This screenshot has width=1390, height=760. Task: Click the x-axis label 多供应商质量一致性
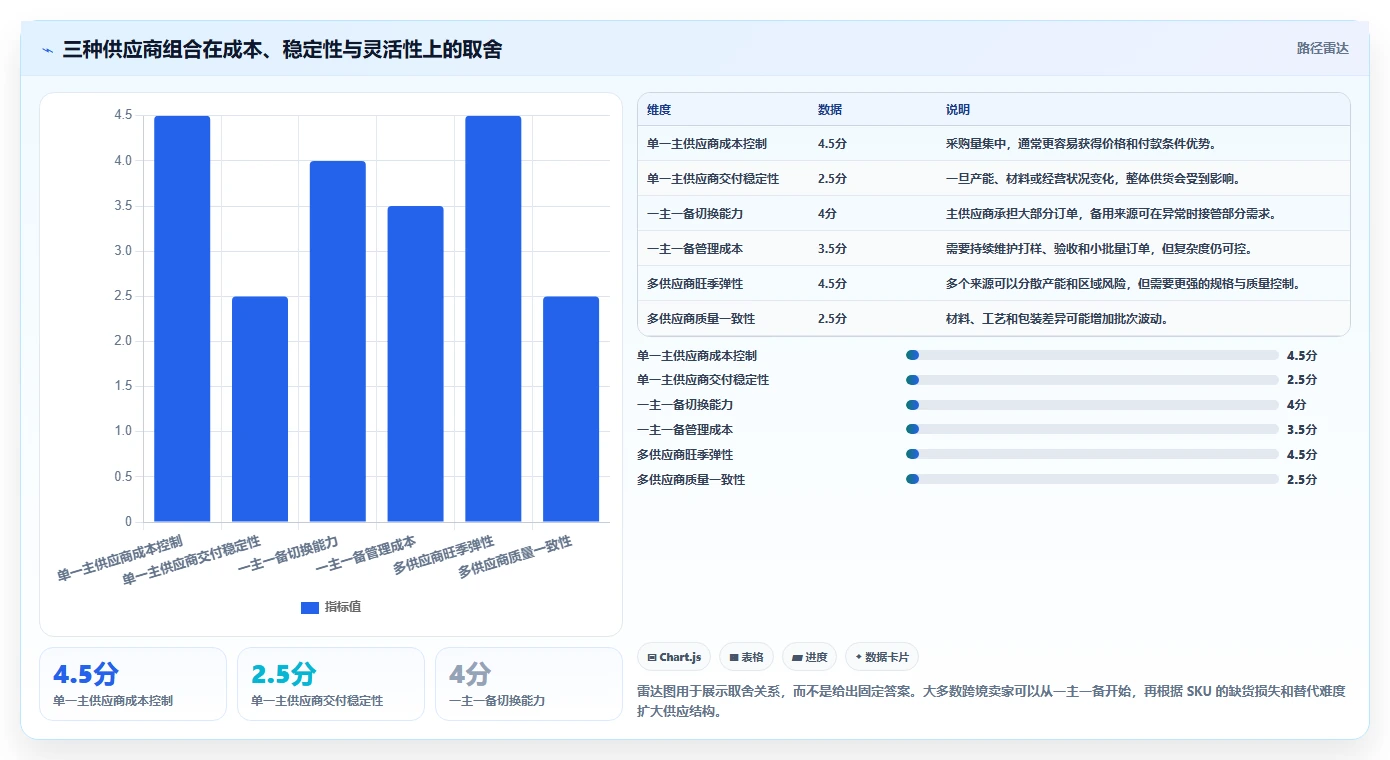pos(515,557)
